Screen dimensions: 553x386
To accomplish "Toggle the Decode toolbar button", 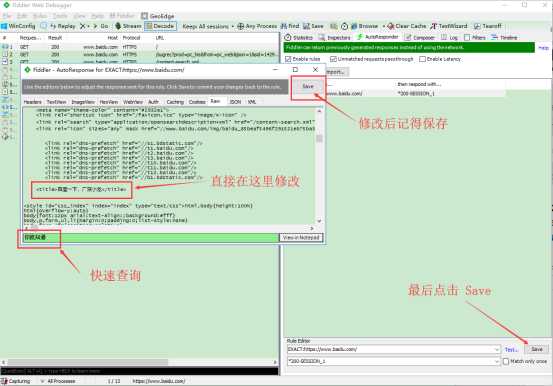I will coord(160,26).
